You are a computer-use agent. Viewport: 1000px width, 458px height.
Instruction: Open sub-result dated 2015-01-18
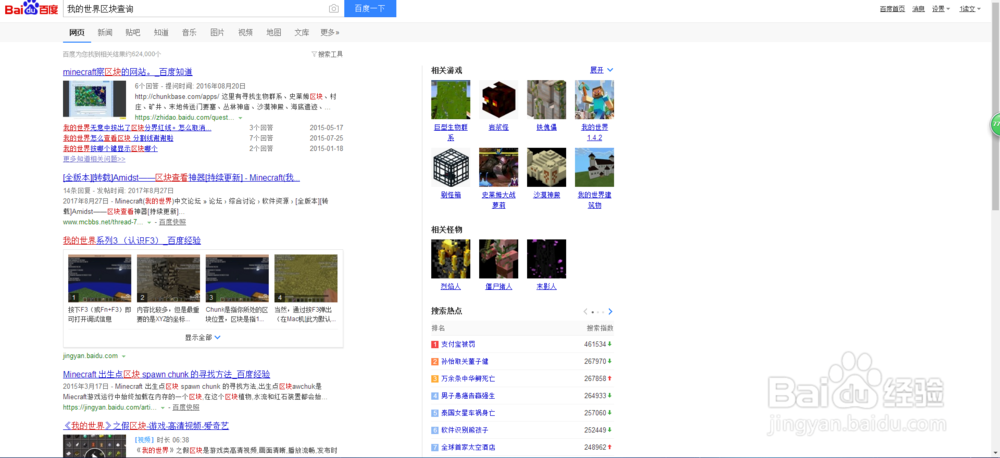point(110,148)
